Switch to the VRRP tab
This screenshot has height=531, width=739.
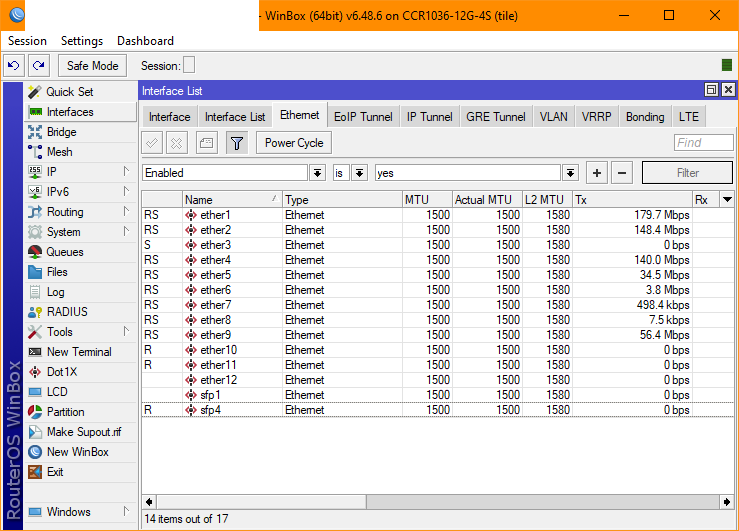point(597,117)
